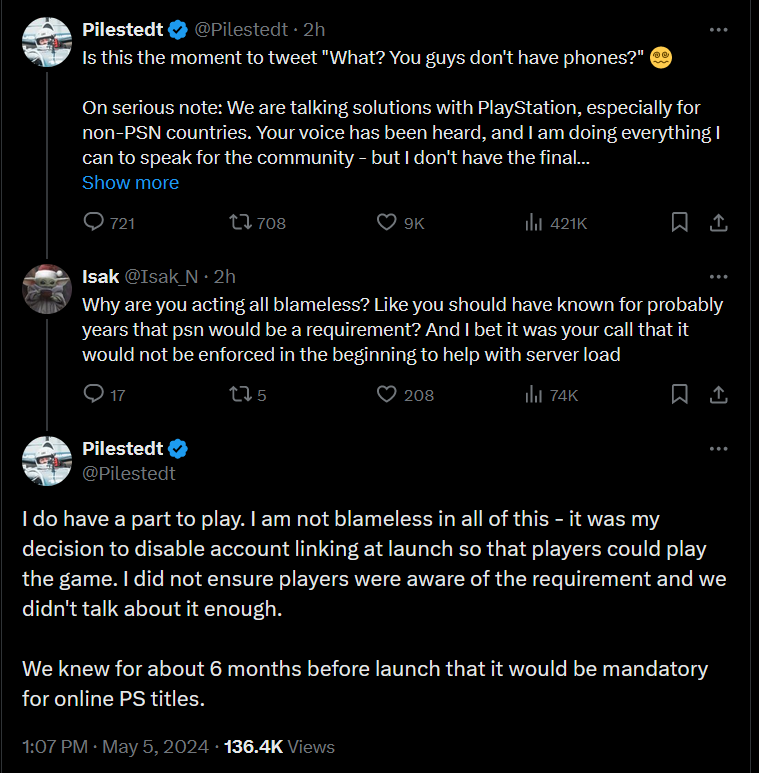
Task: Open more options on main Pilestedt tweet
Action: [717, 449]
